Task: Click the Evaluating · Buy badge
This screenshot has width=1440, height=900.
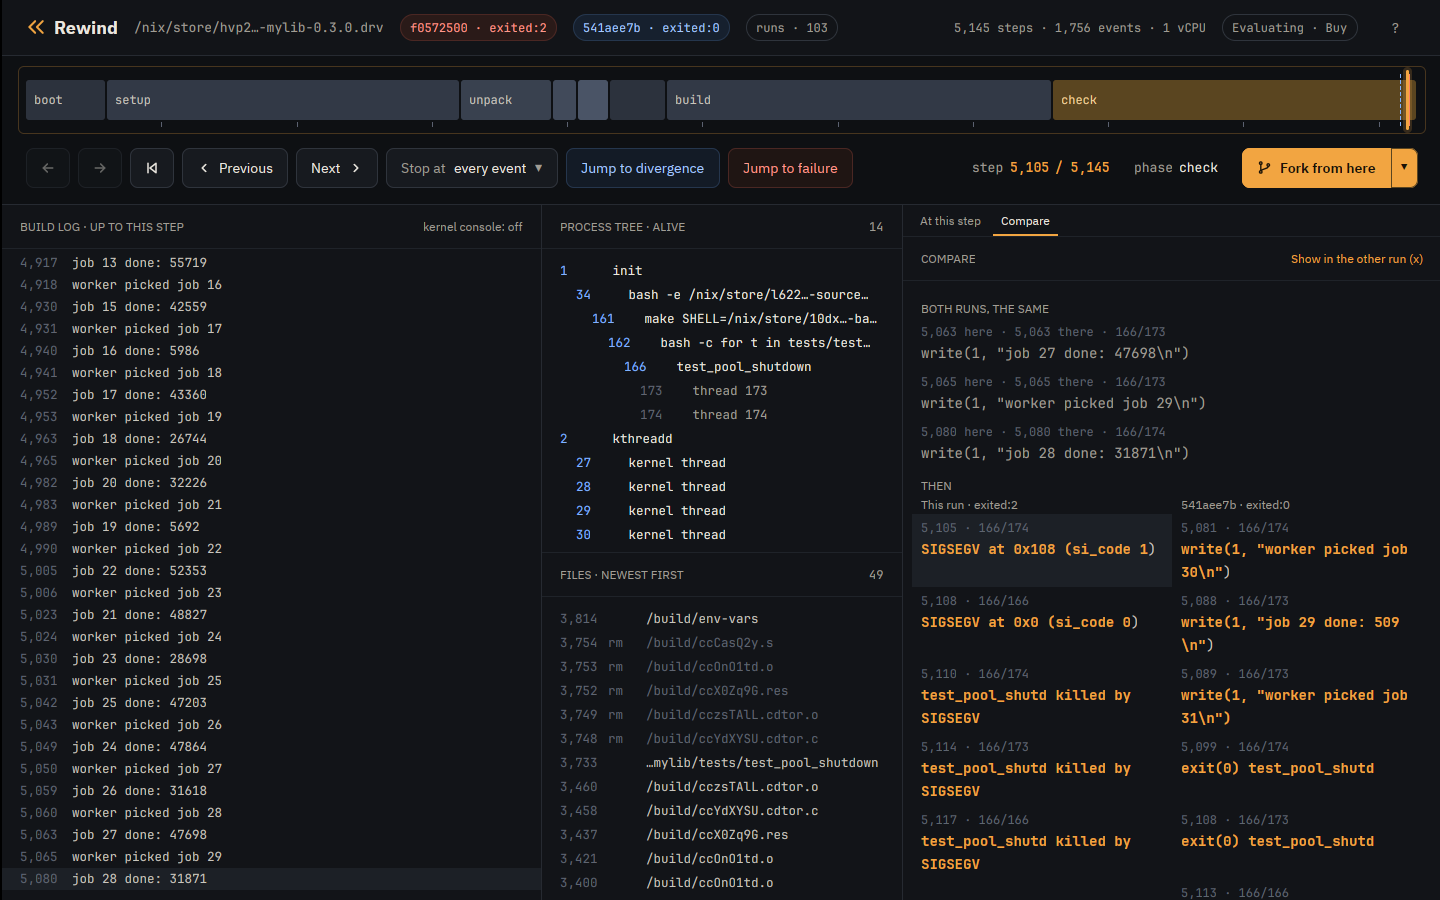Action: [1289, 28]
